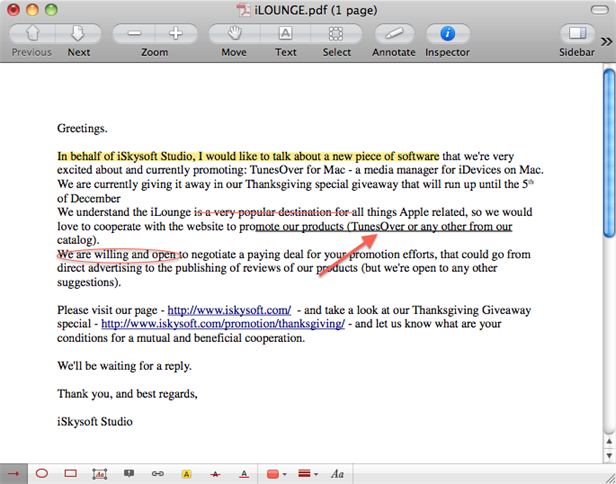The height and width of the screenshot is (484, 616).
Task: Select the underline text tool
Action: (244, 474)
